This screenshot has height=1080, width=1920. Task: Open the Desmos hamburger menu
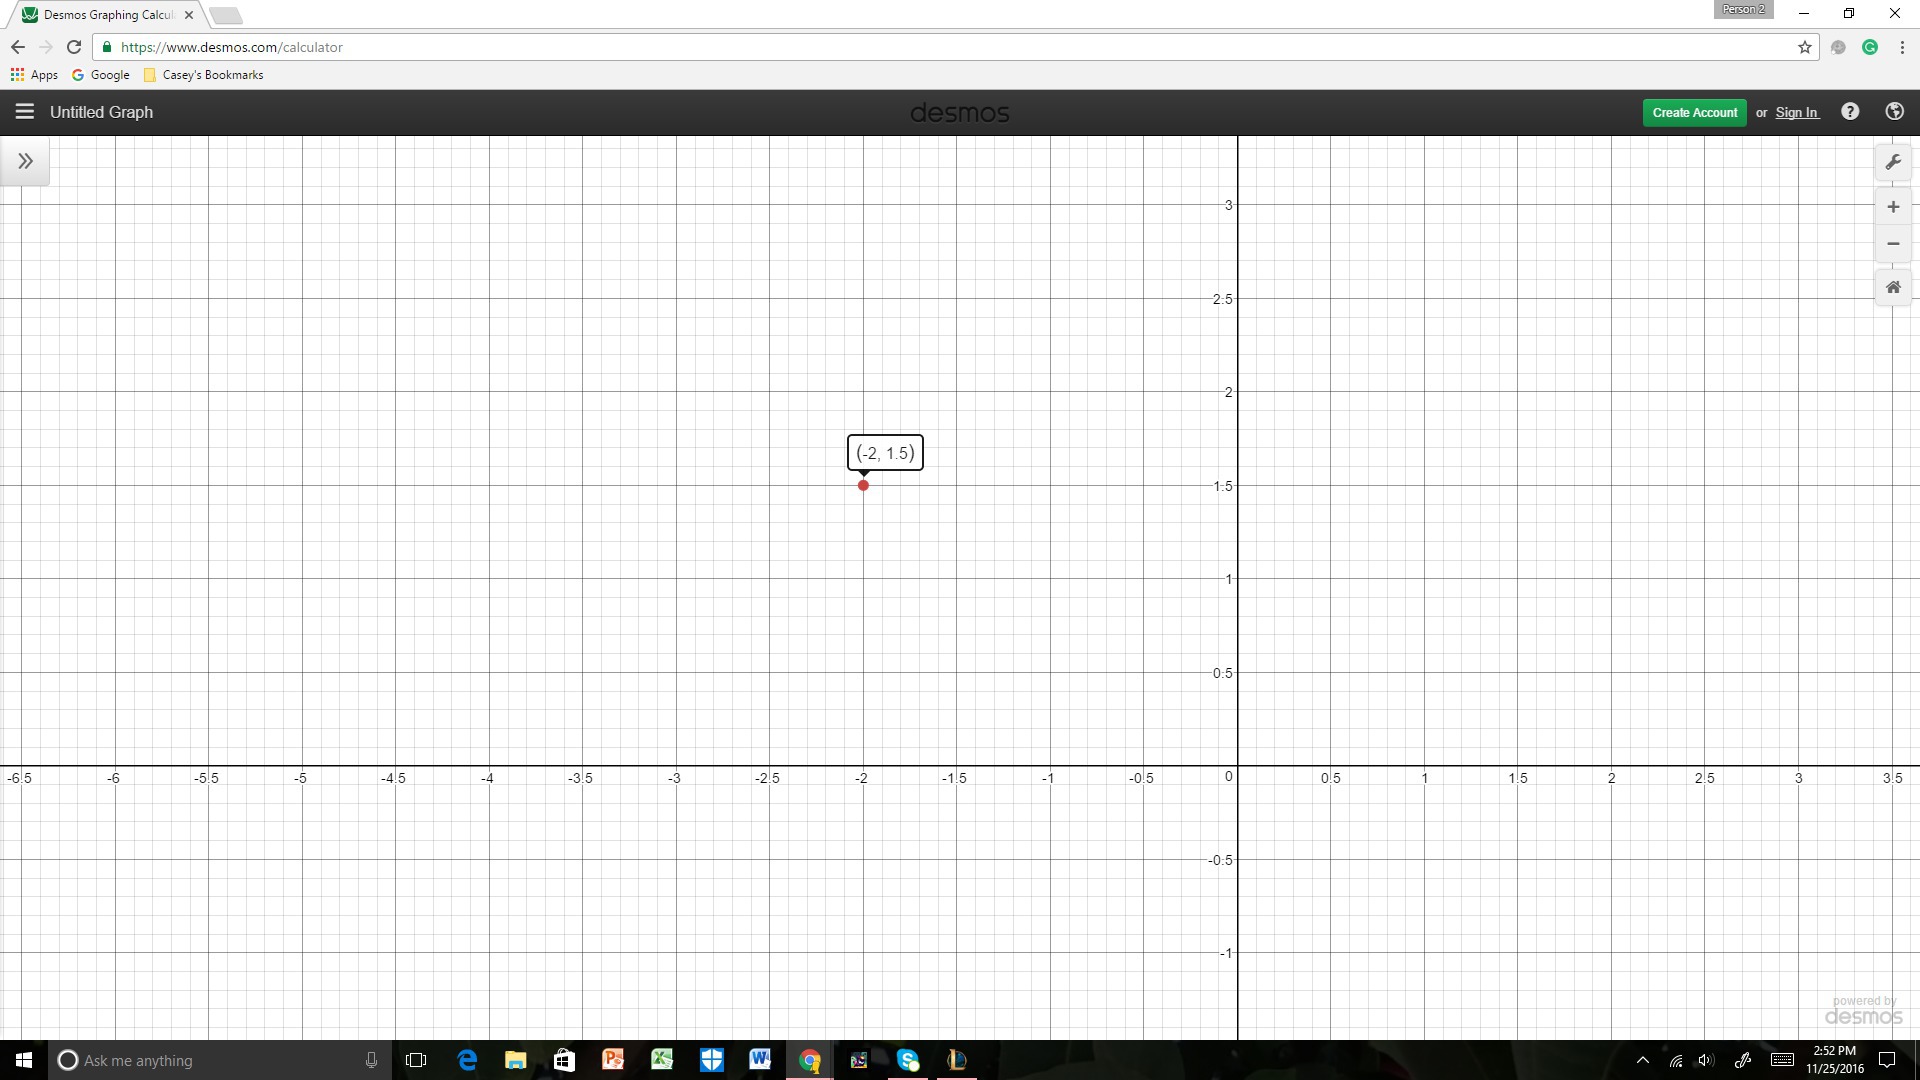[x=25, y=112]
